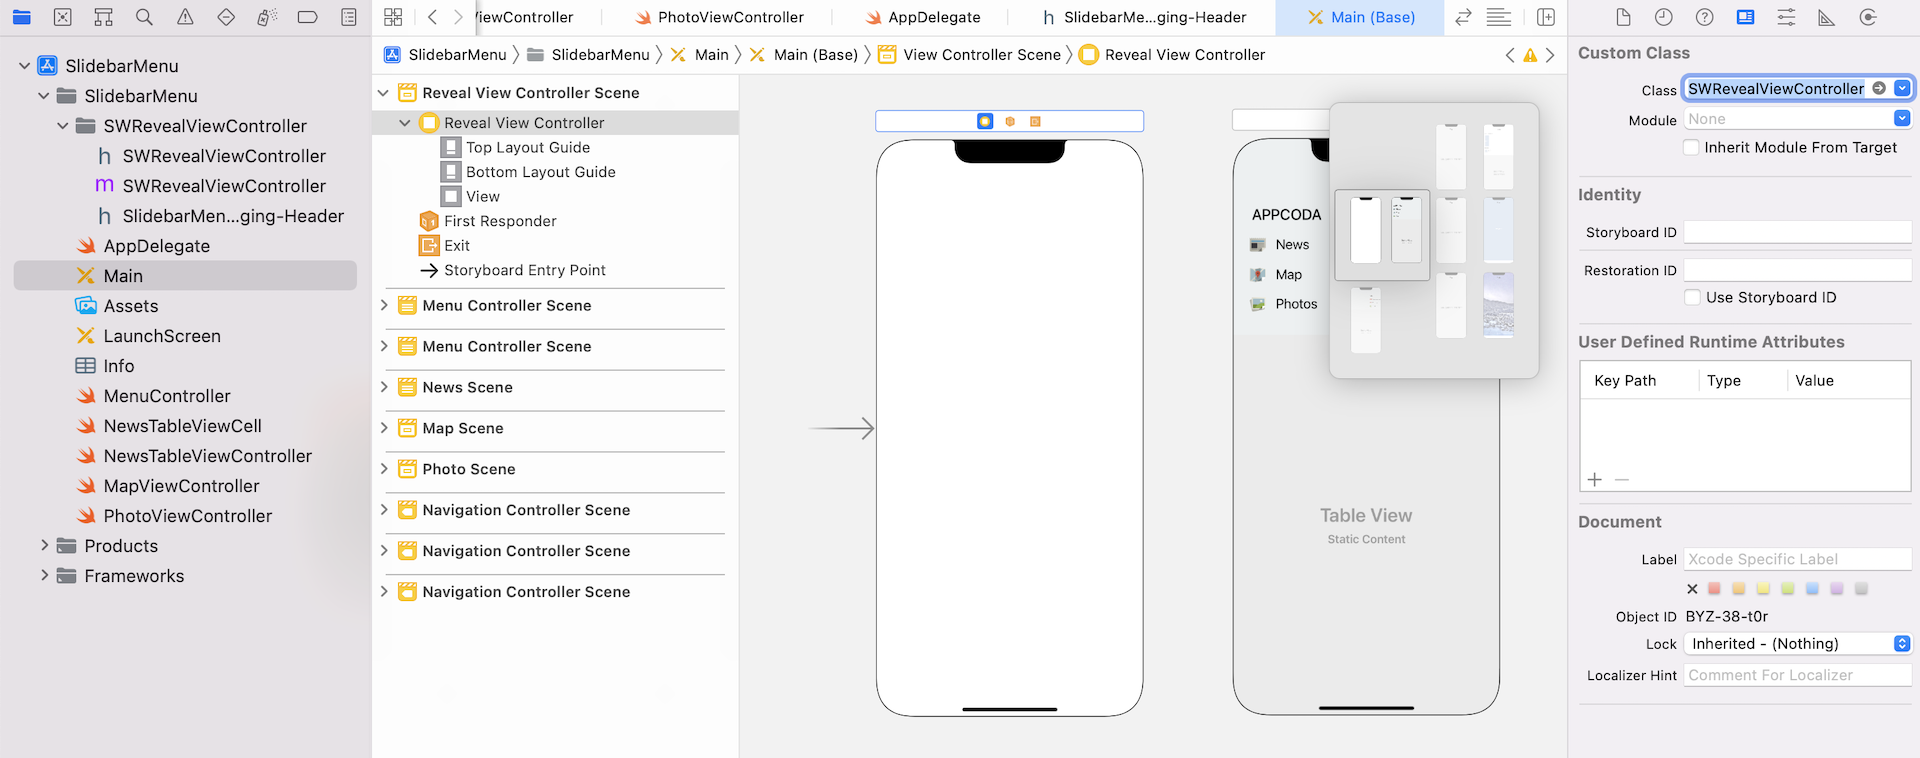Screen dimensions: 1920x758
Task: Show the Connections inspector
Action: point(1867,17)
